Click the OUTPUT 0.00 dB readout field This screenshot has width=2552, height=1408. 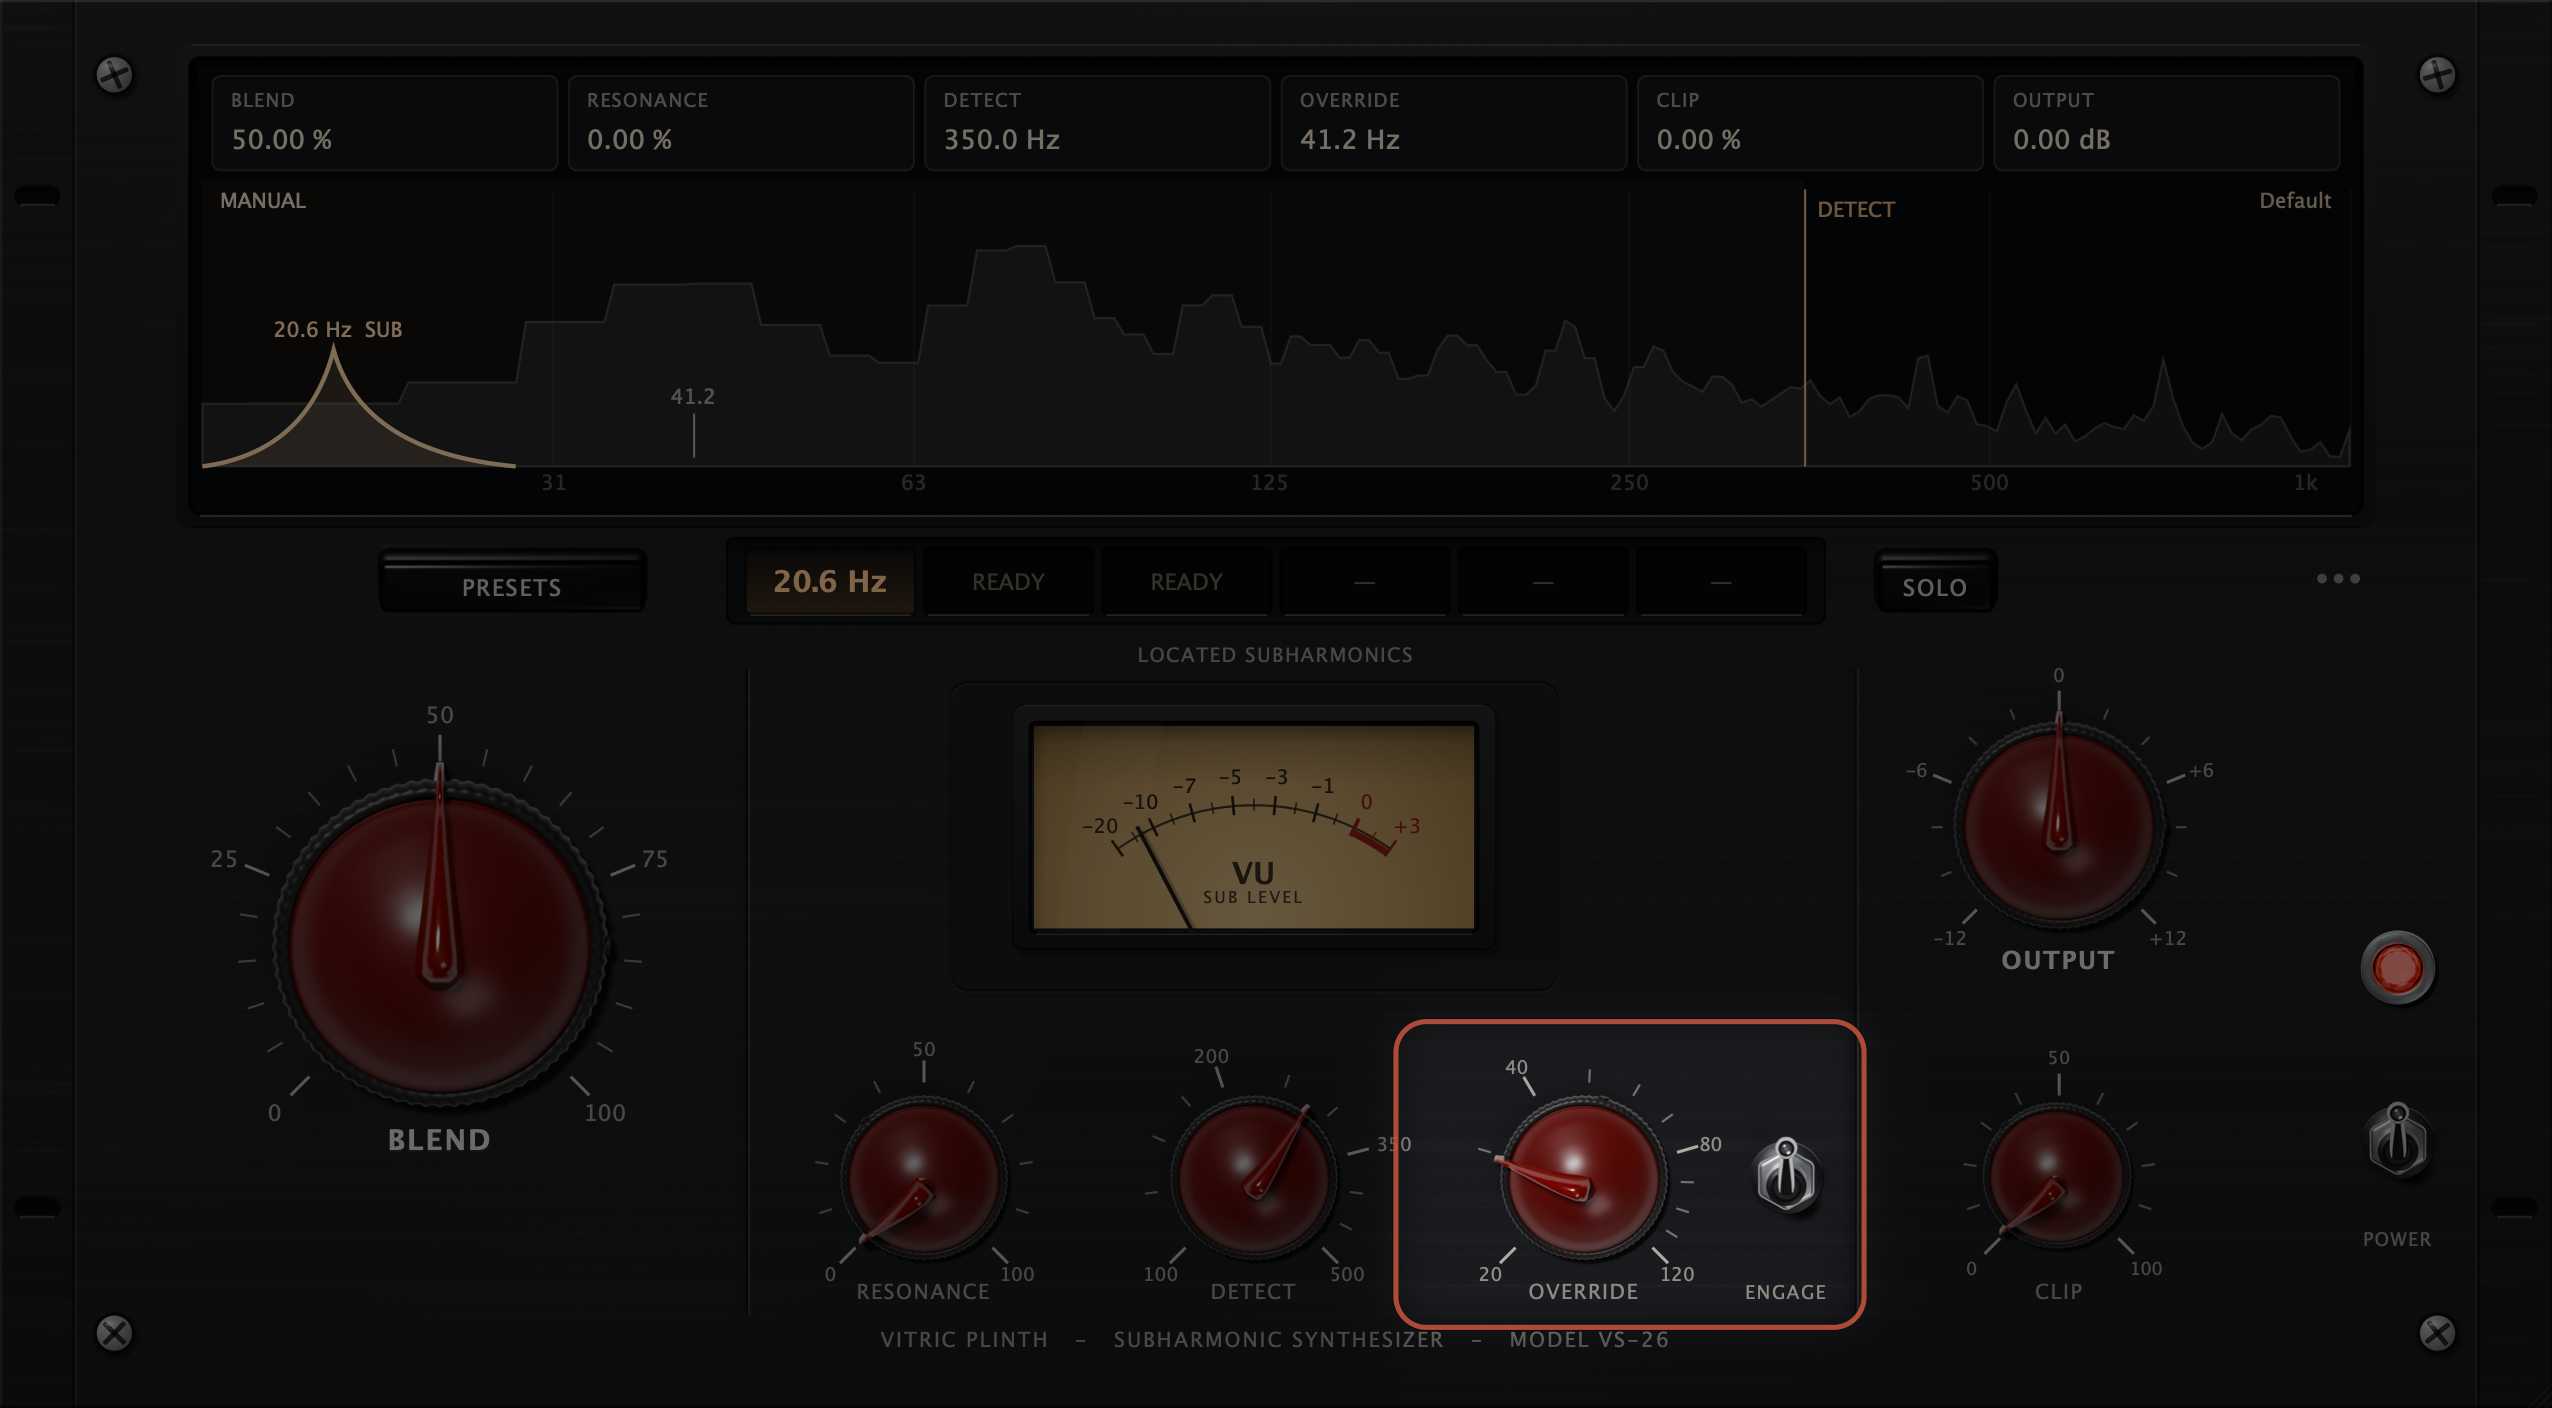pyautogui.click(x=2167, y=122)
